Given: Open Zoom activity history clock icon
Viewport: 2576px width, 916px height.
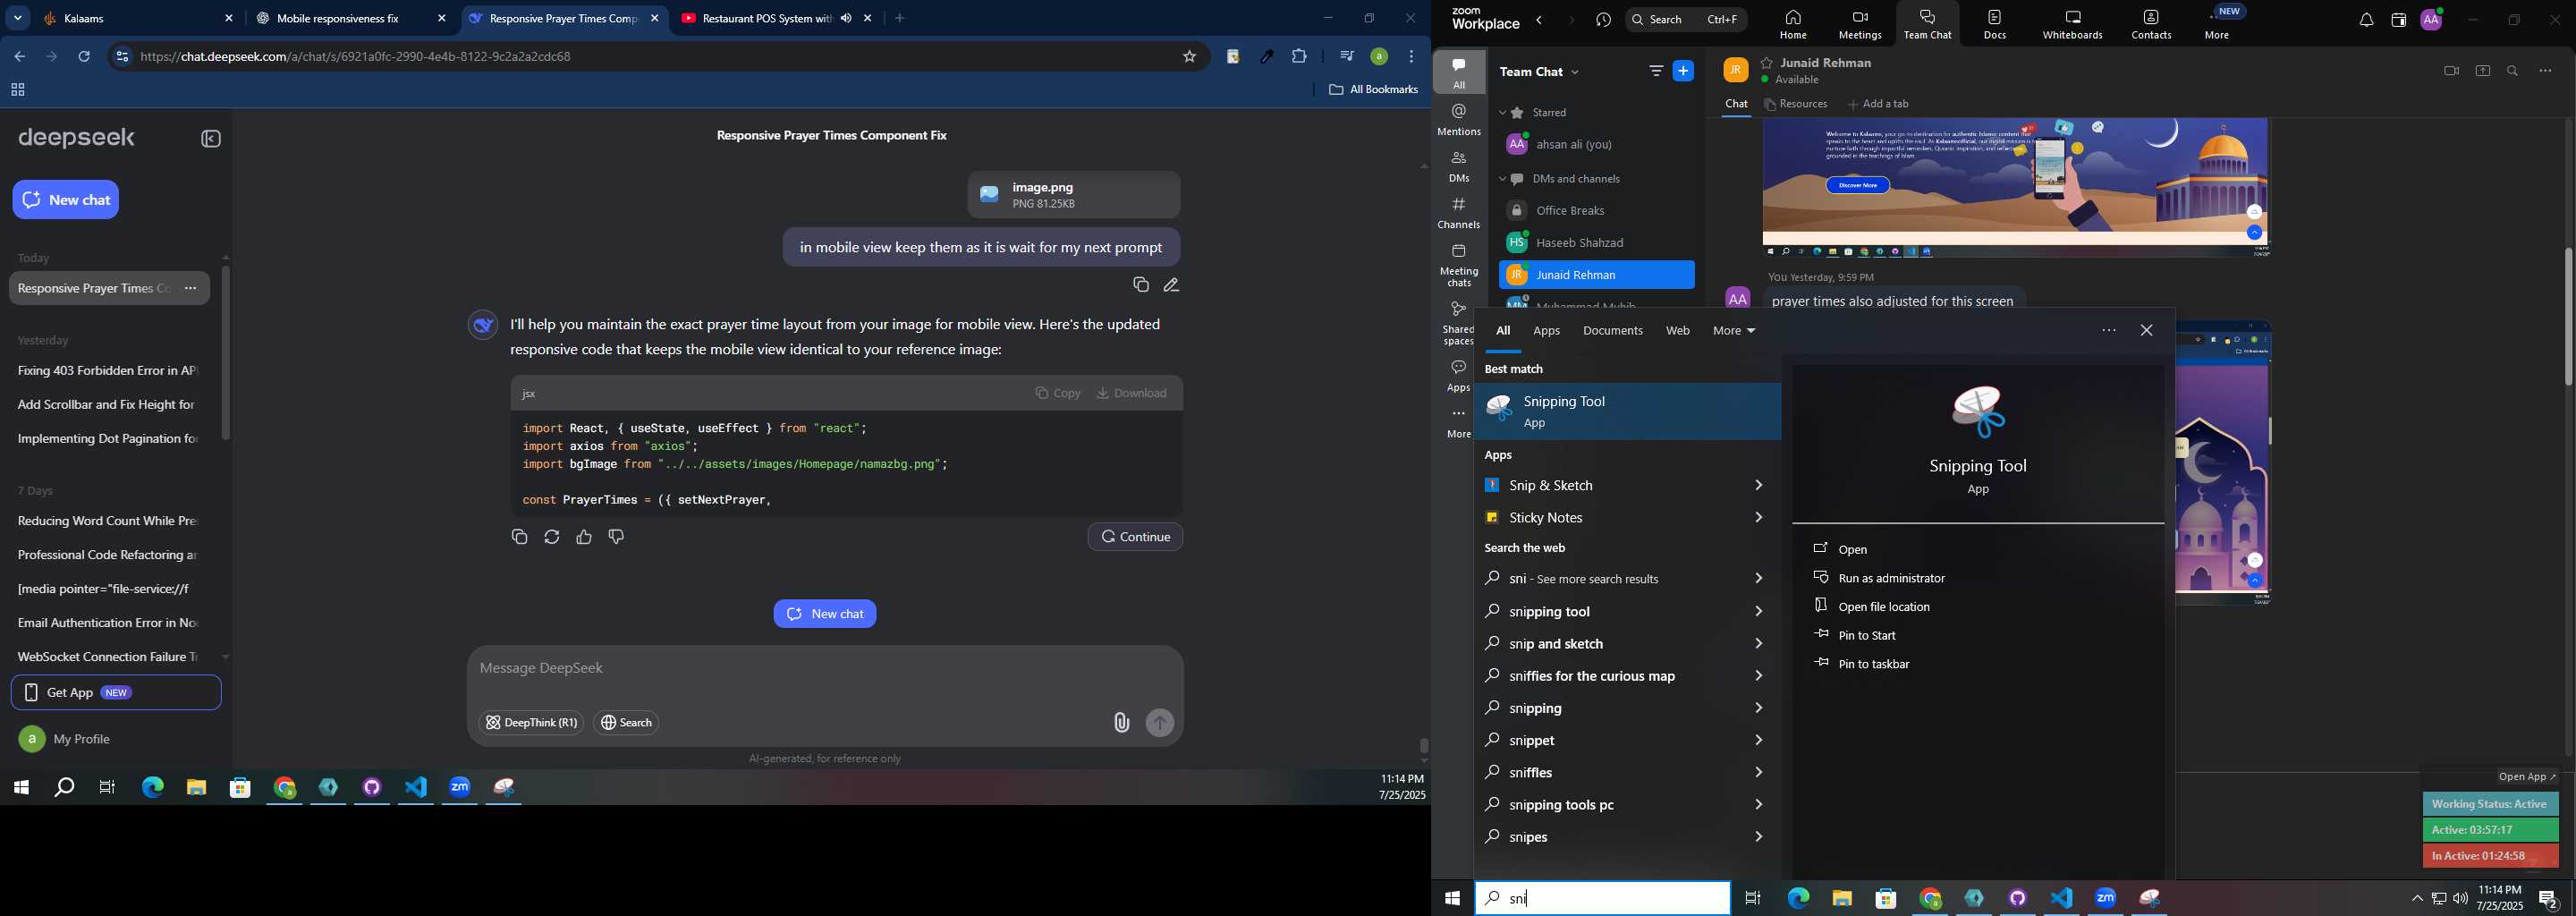Looking at the screenshot, I should [1604, 21].
